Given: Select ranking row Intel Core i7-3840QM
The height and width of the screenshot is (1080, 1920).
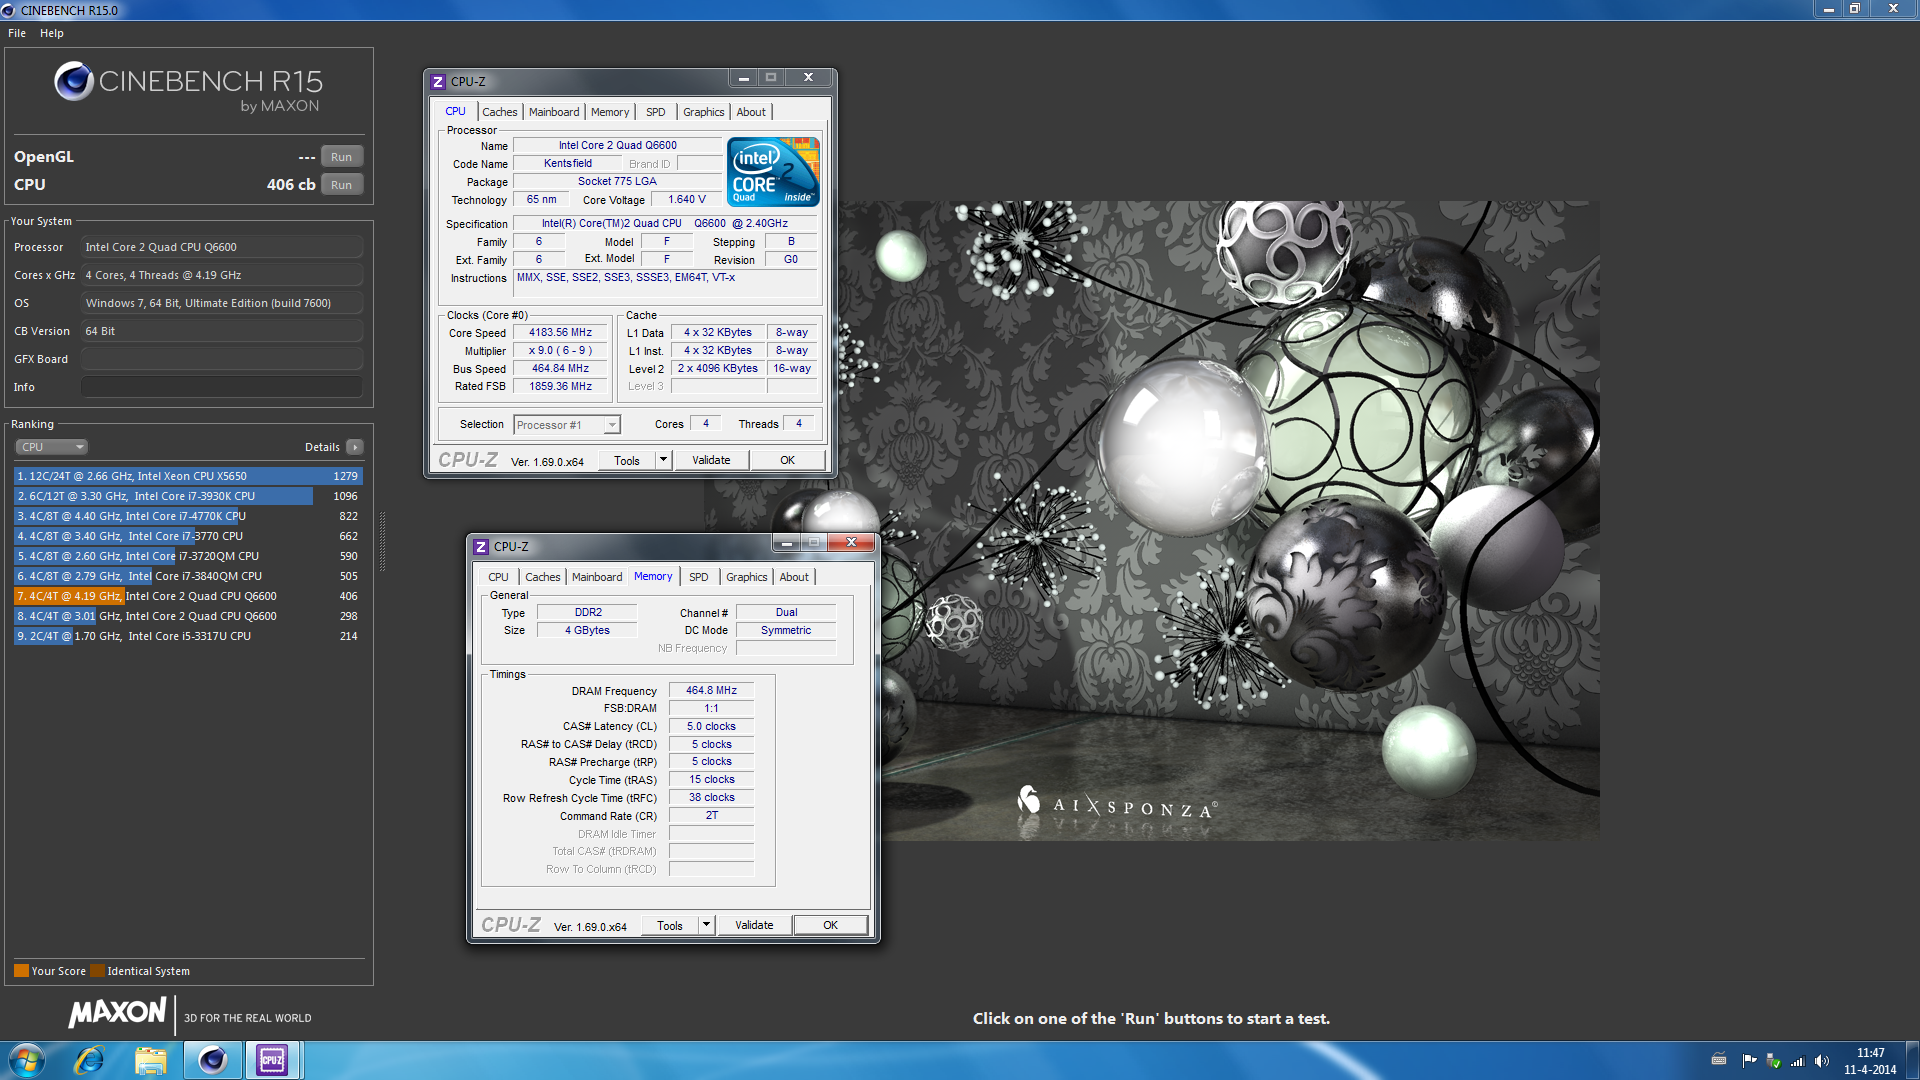Looking at the screenshot, I should pos(188,576).
